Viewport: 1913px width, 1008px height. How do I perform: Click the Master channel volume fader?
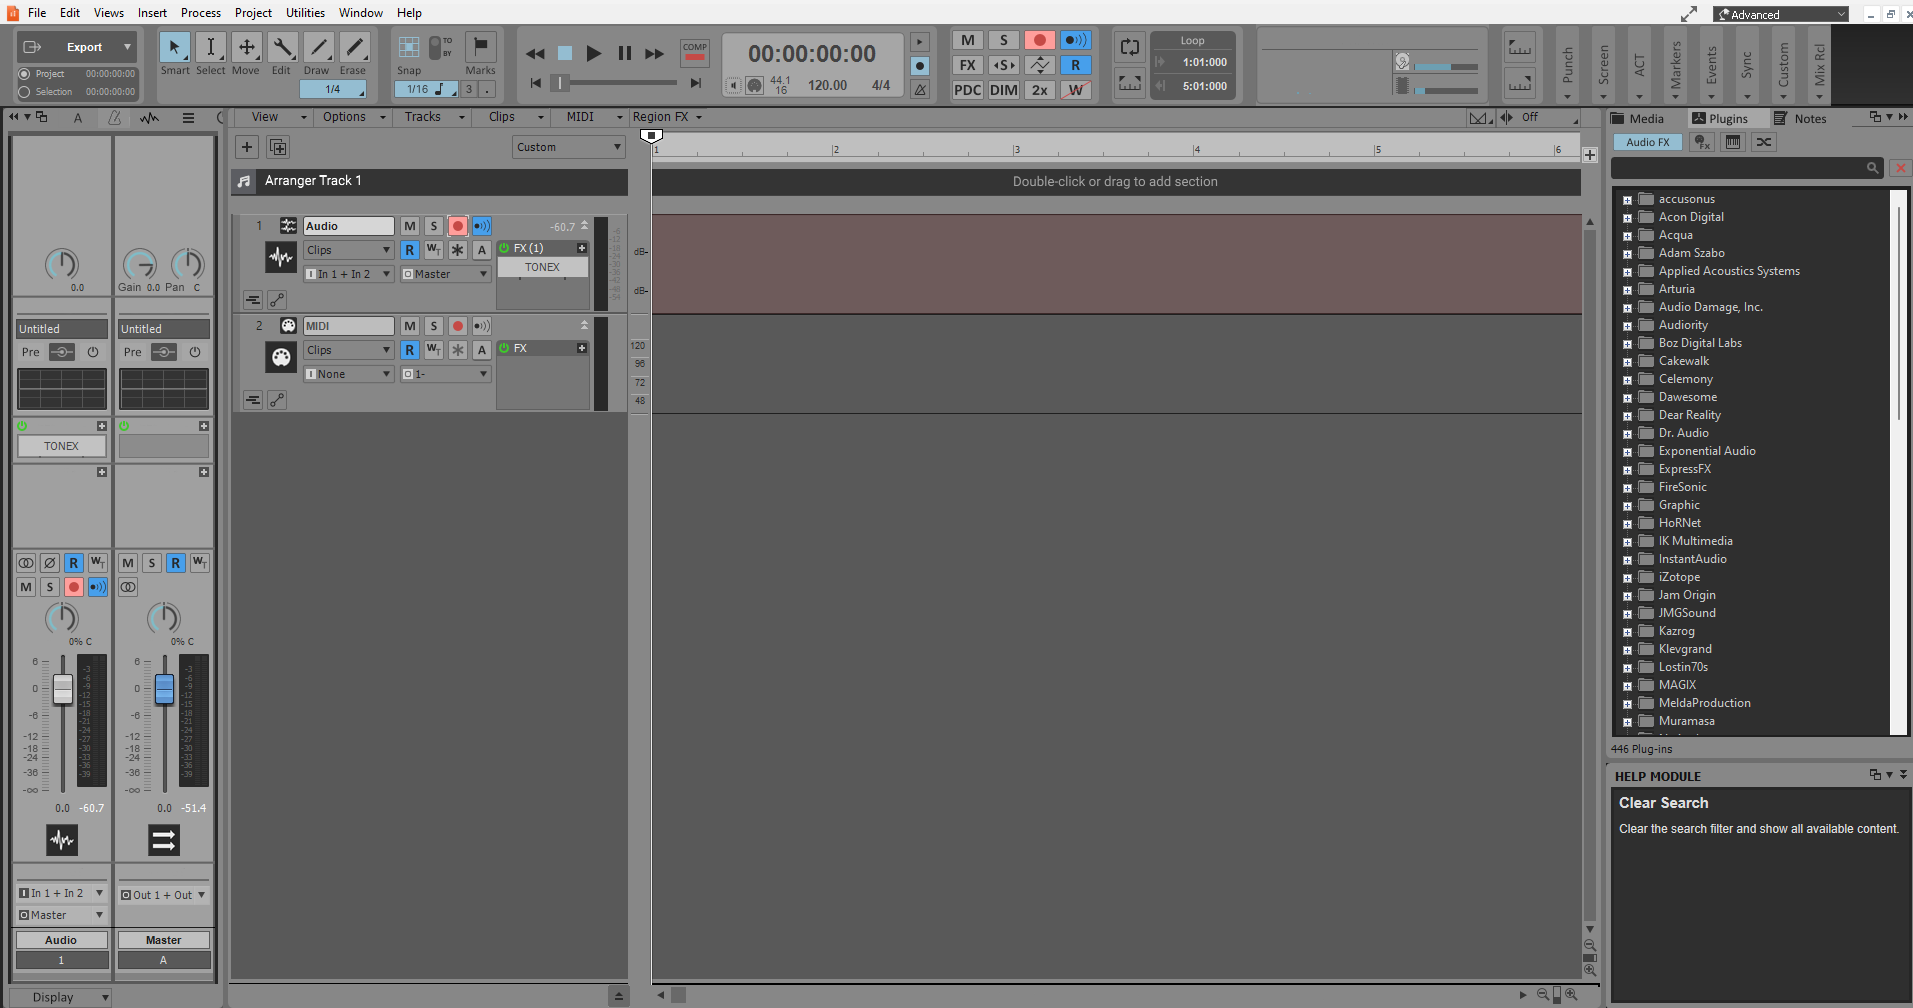tap(164, 689)
